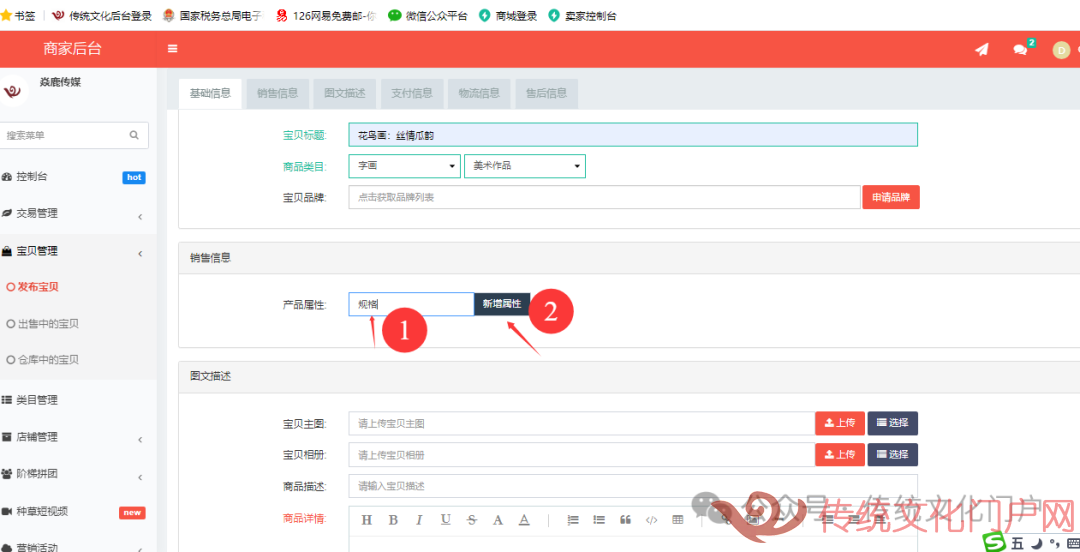Focus the 产品属性 input field
The image size is (1080, 552).
pyautogui.click(x=411, y=304)
